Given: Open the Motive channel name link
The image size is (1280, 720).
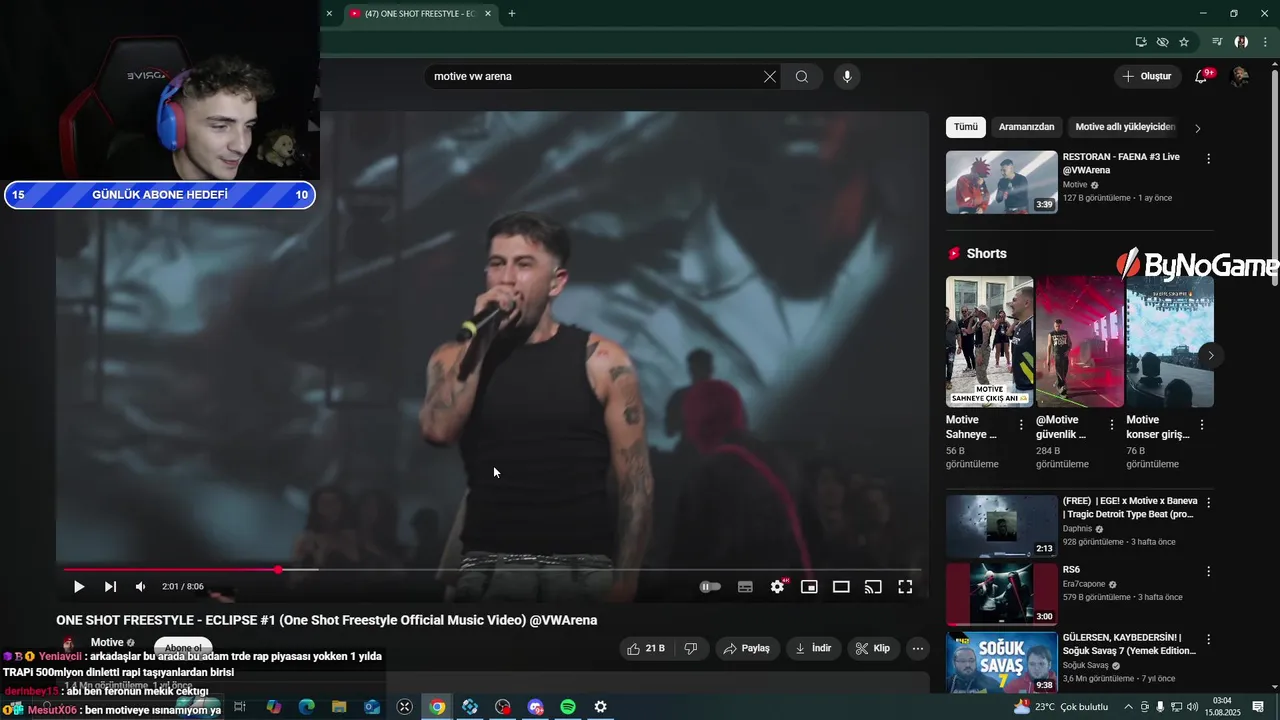Looking at the screenshot, I should pos(107,642).
